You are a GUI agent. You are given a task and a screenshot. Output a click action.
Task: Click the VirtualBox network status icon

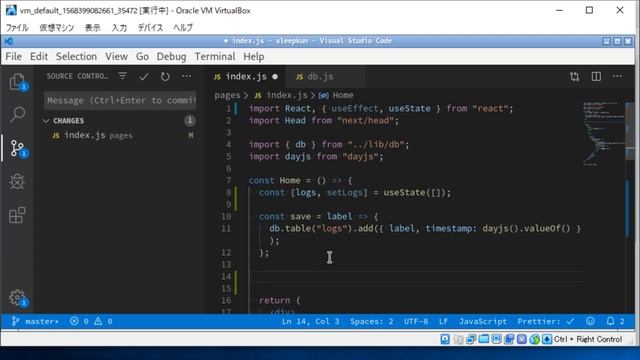click(x=471, y=339)
